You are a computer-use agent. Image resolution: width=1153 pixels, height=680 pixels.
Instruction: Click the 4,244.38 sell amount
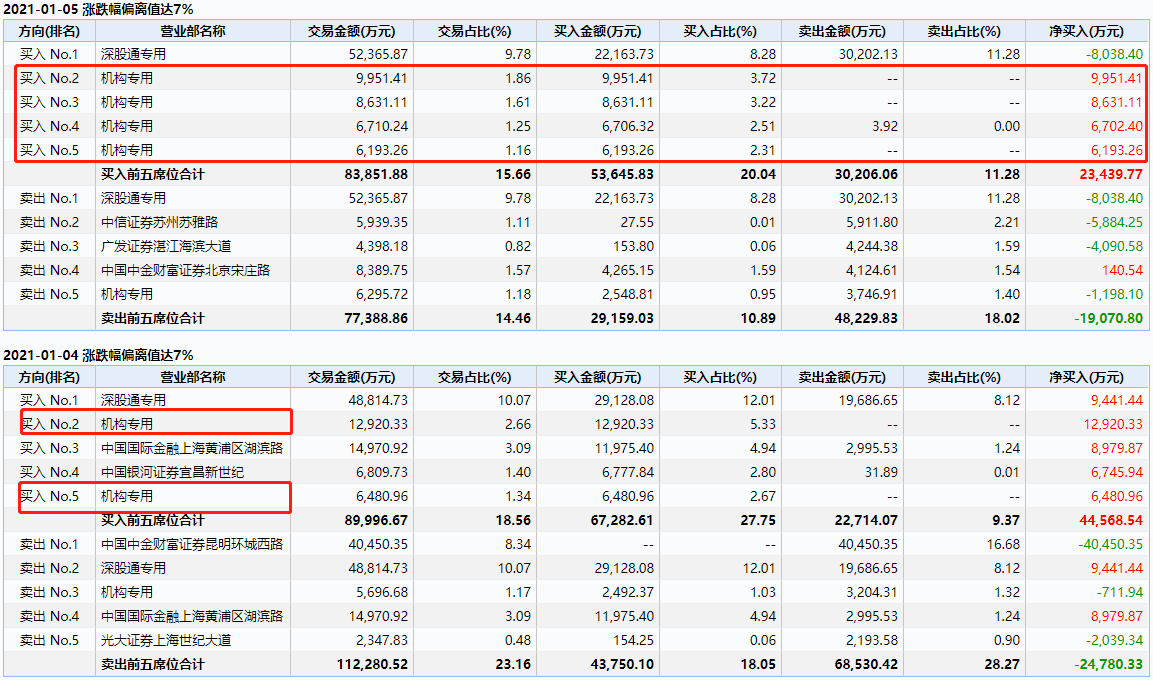tap(871, 246)
